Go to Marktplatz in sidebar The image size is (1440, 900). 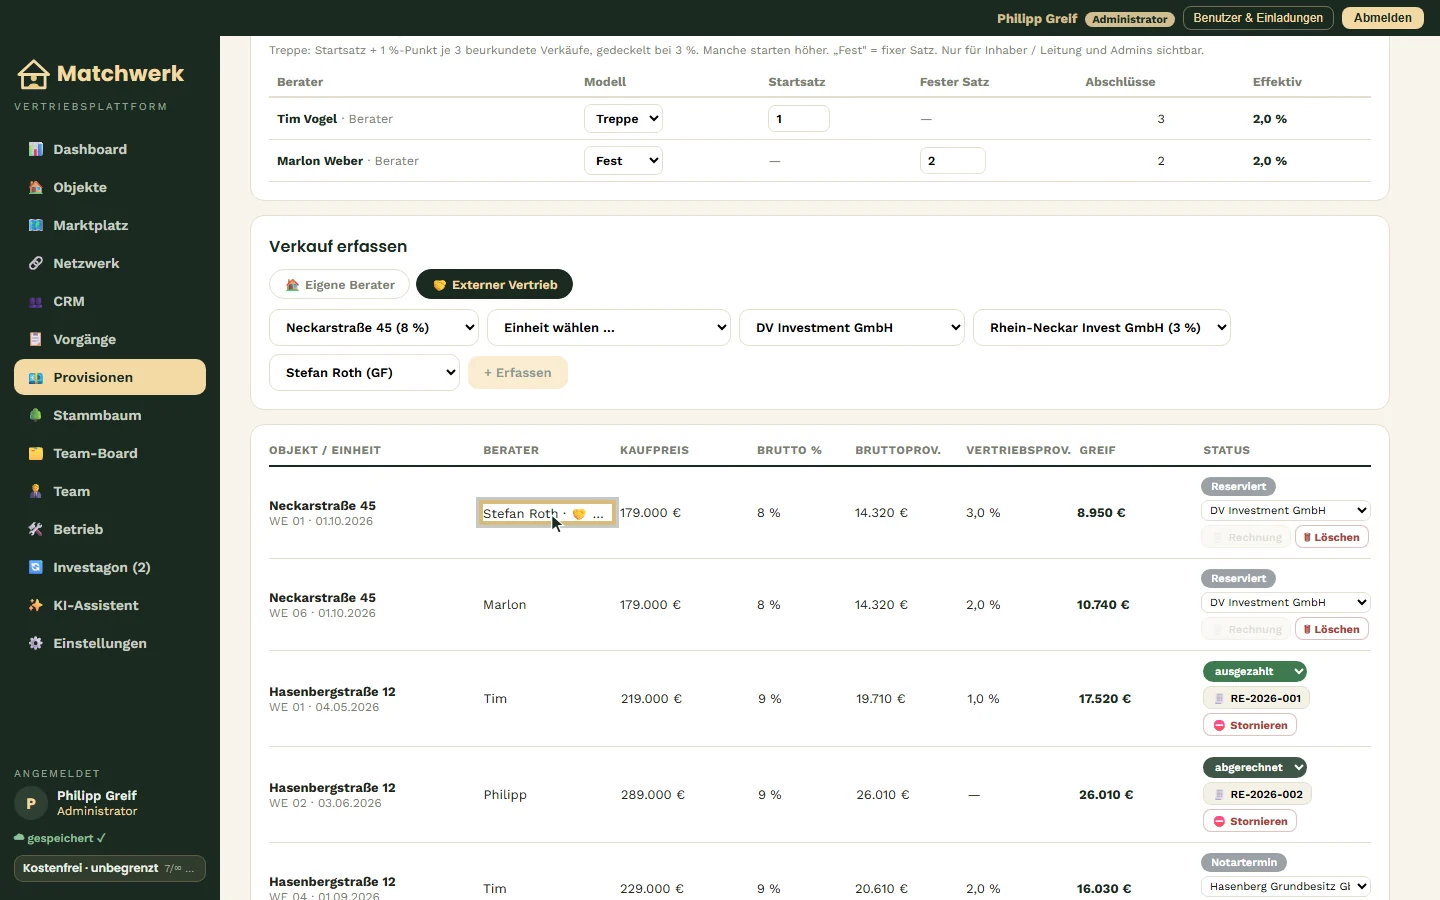point(110,225)
